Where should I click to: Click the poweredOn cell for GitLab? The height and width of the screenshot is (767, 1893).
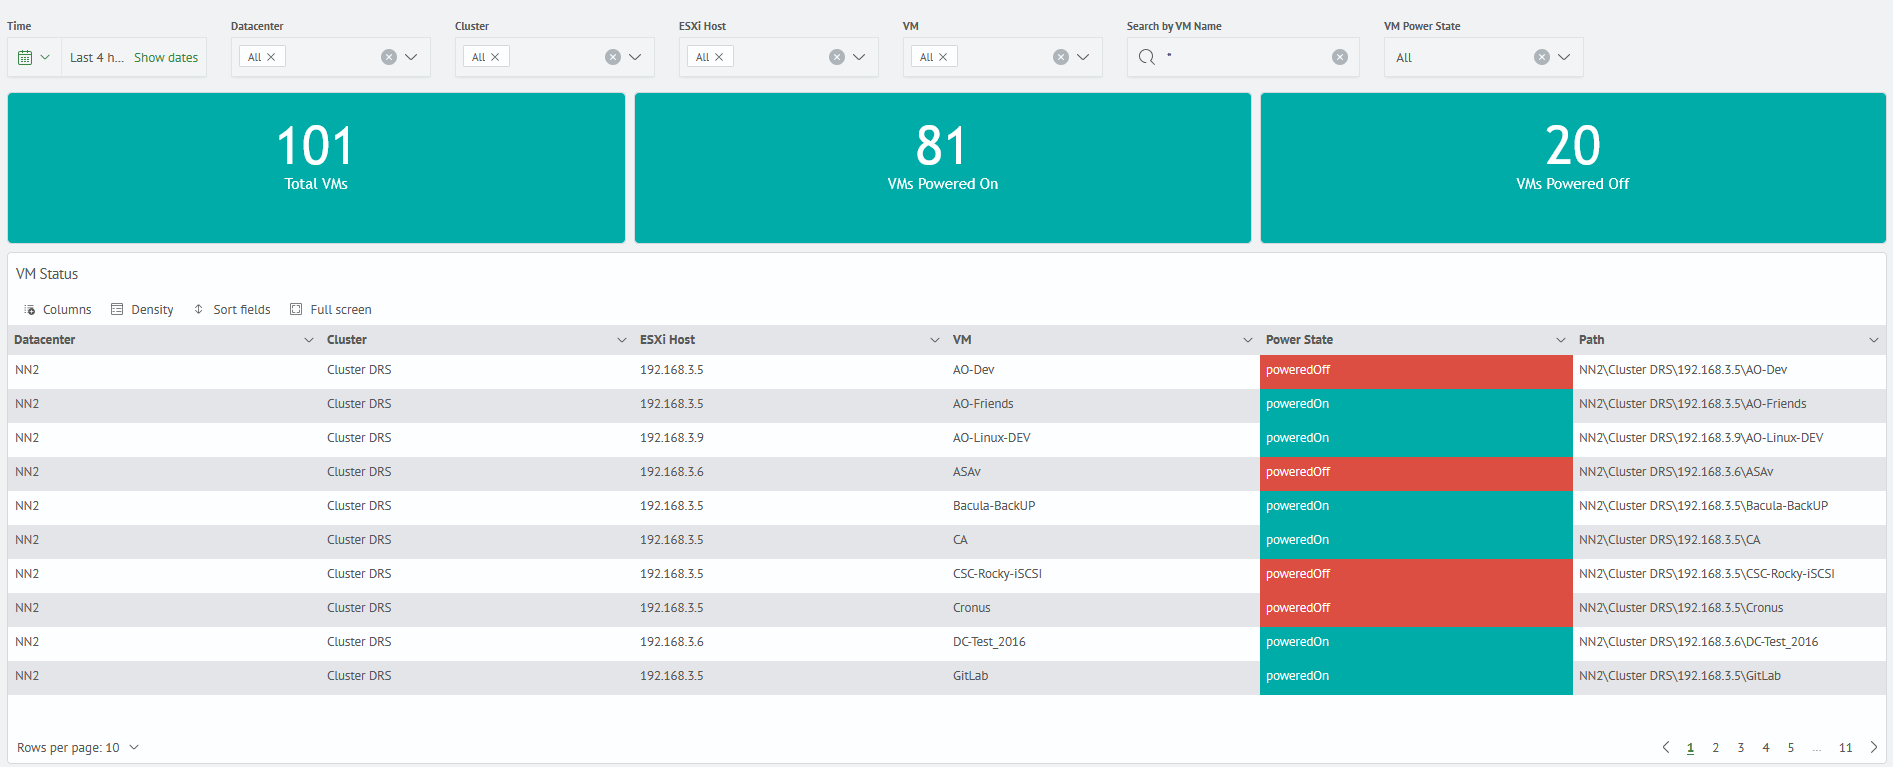pos(1416,677)
